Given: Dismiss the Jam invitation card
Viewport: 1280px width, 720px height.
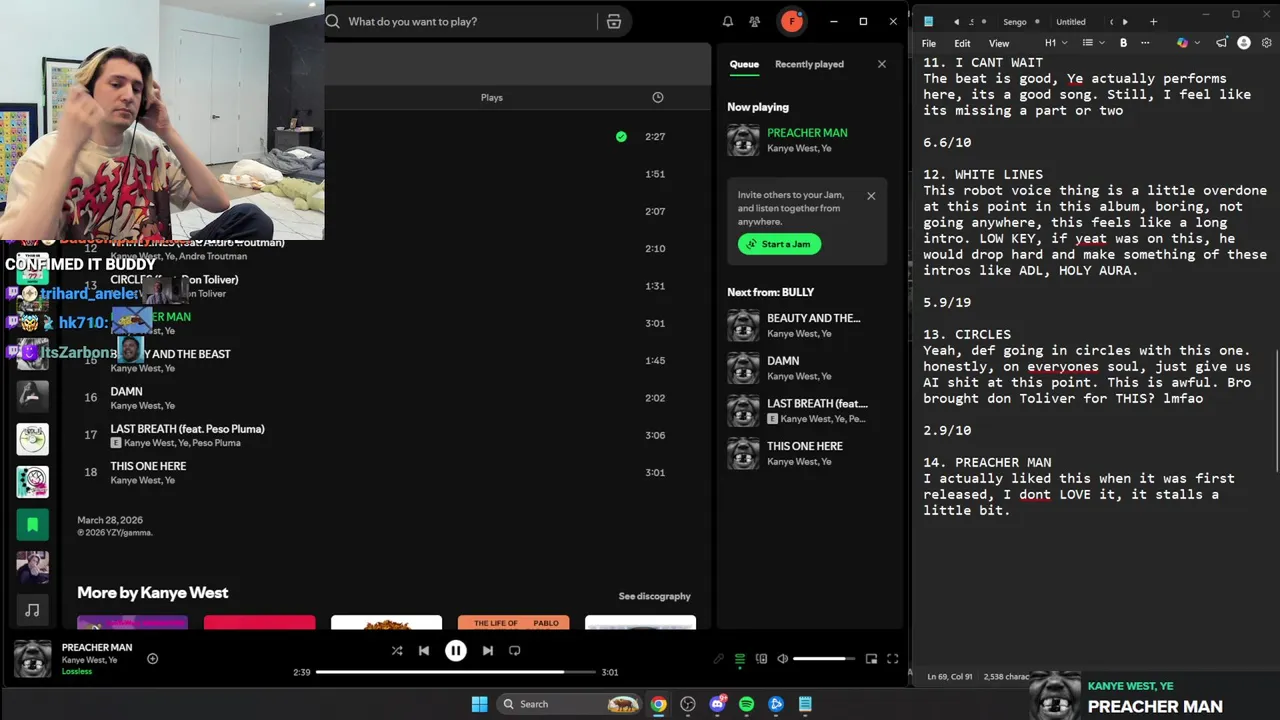Looking at the screenshot, I should (871, 196).
